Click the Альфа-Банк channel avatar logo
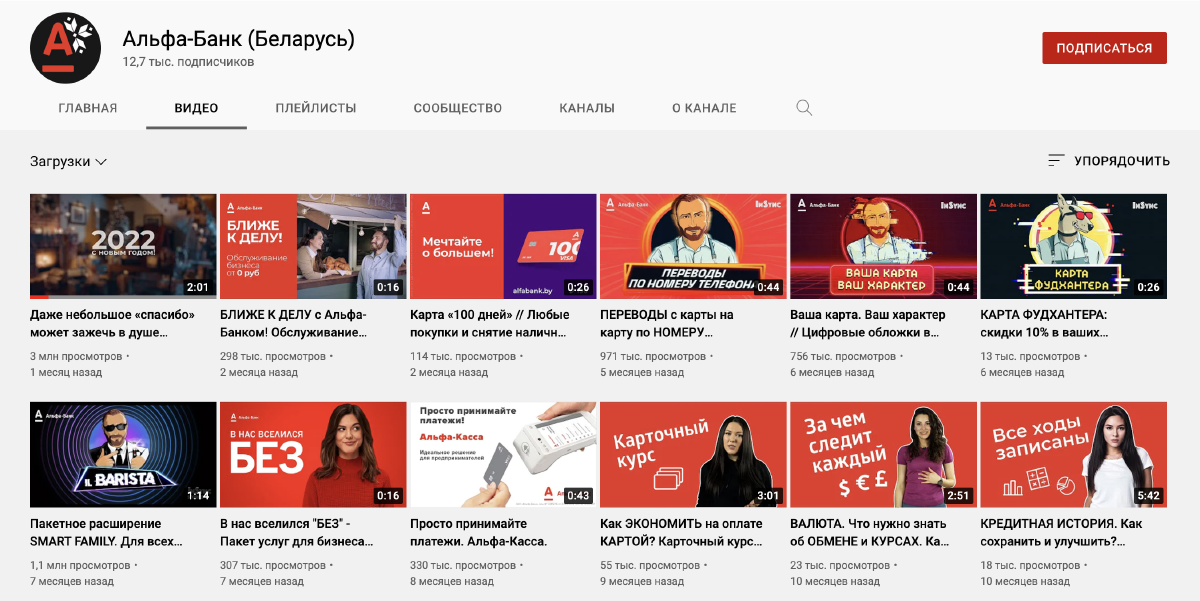The image size is (1200, 601). [x=66, y=47]
